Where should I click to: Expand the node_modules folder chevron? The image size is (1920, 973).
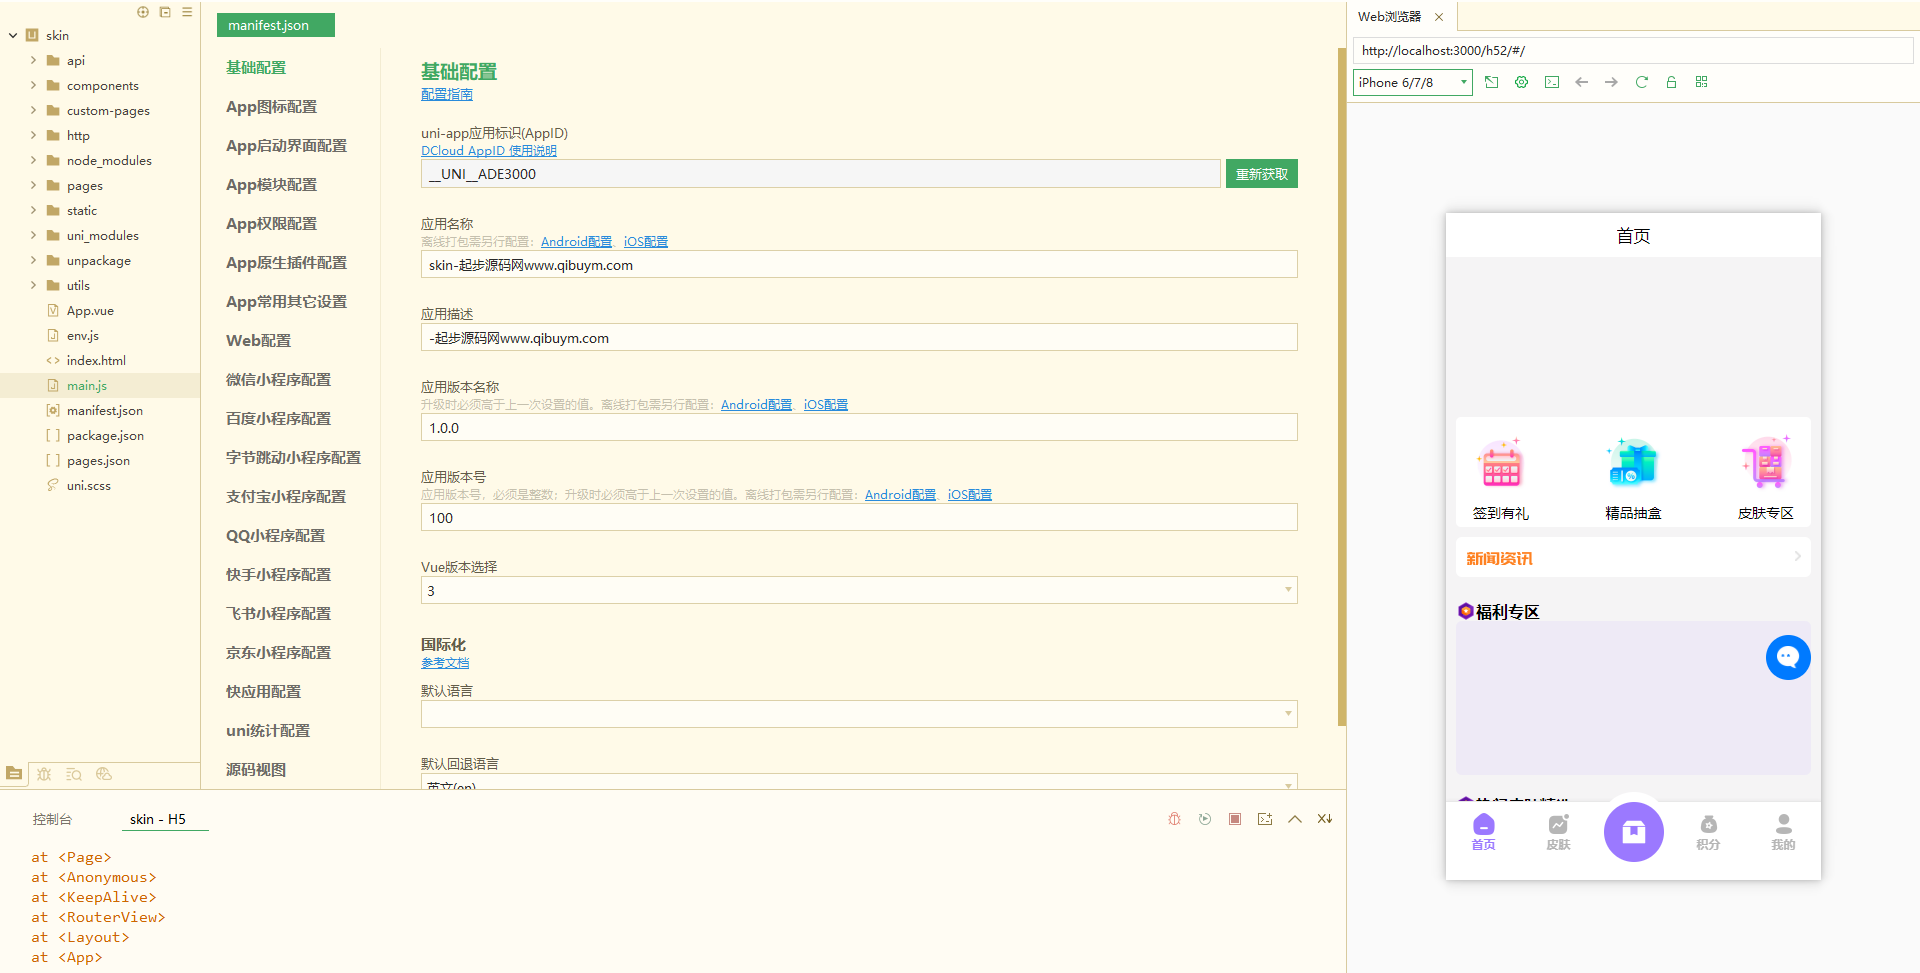coord(33,160)
